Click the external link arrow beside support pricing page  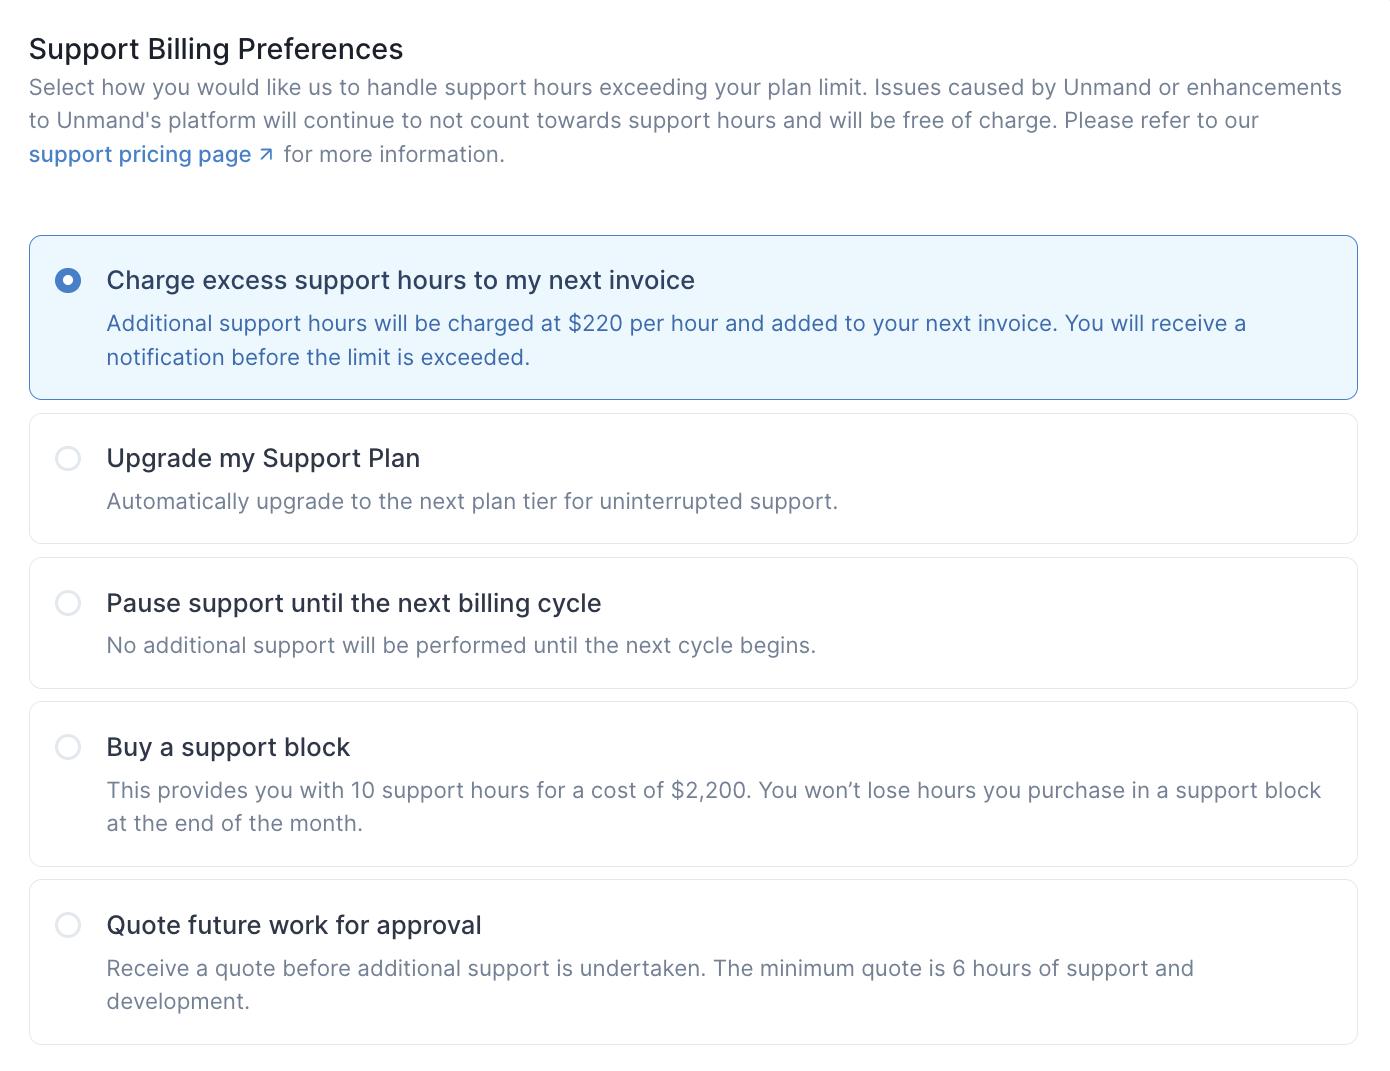[264, 154]
